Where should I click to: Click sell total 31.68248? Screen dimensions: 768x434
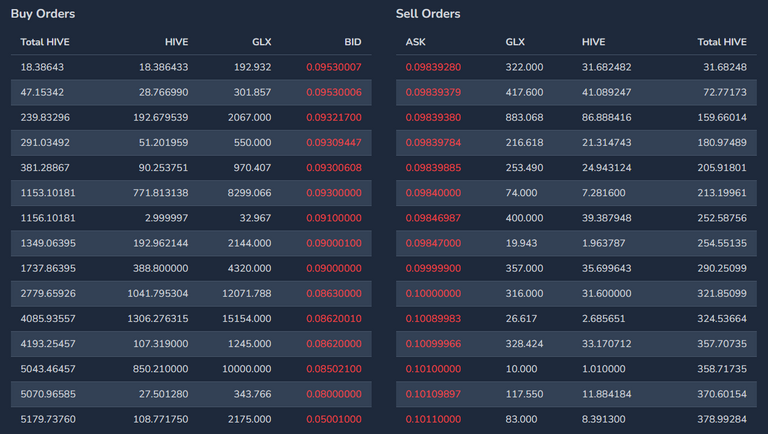pos(725,67)
